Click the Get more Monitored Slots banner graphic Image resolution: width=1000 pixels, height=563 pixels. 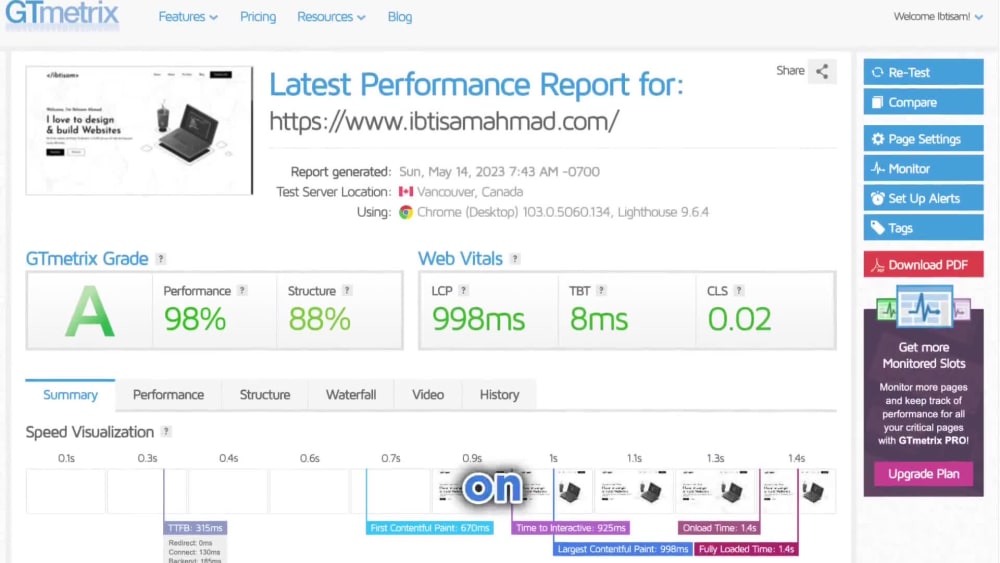click(923, 307)
